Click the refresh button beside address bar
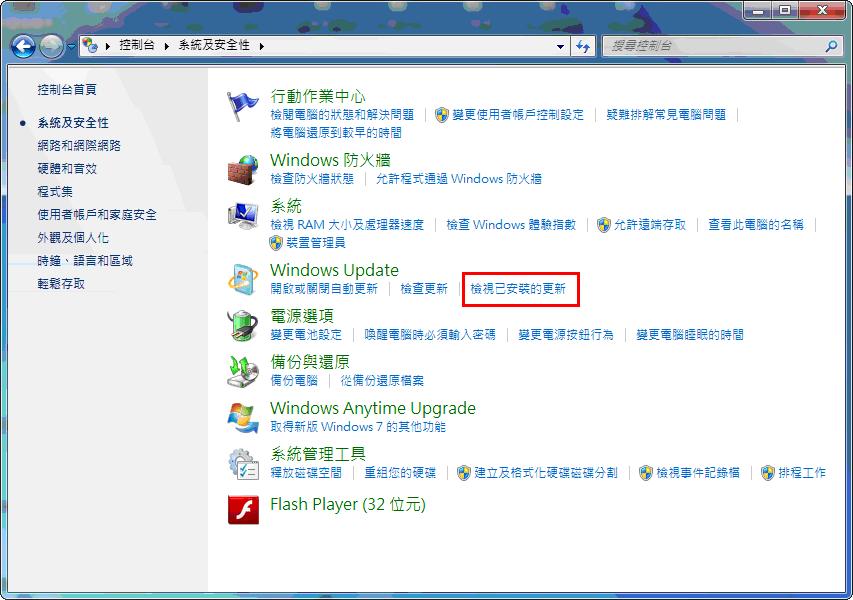 pos(583,47)
